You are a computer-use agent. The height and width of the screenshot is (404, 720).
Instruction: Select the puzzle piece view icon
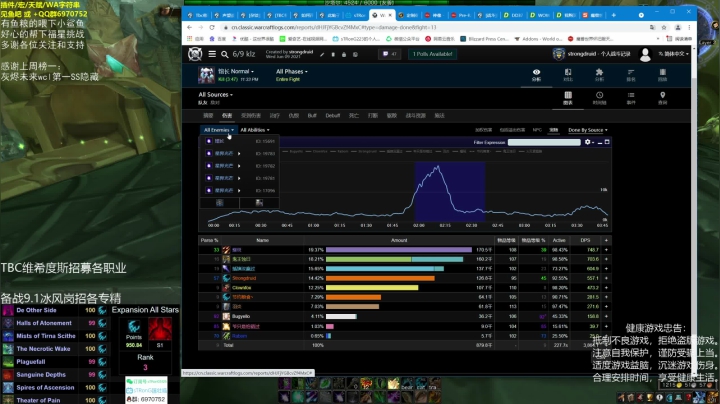(x=599, y=75)
